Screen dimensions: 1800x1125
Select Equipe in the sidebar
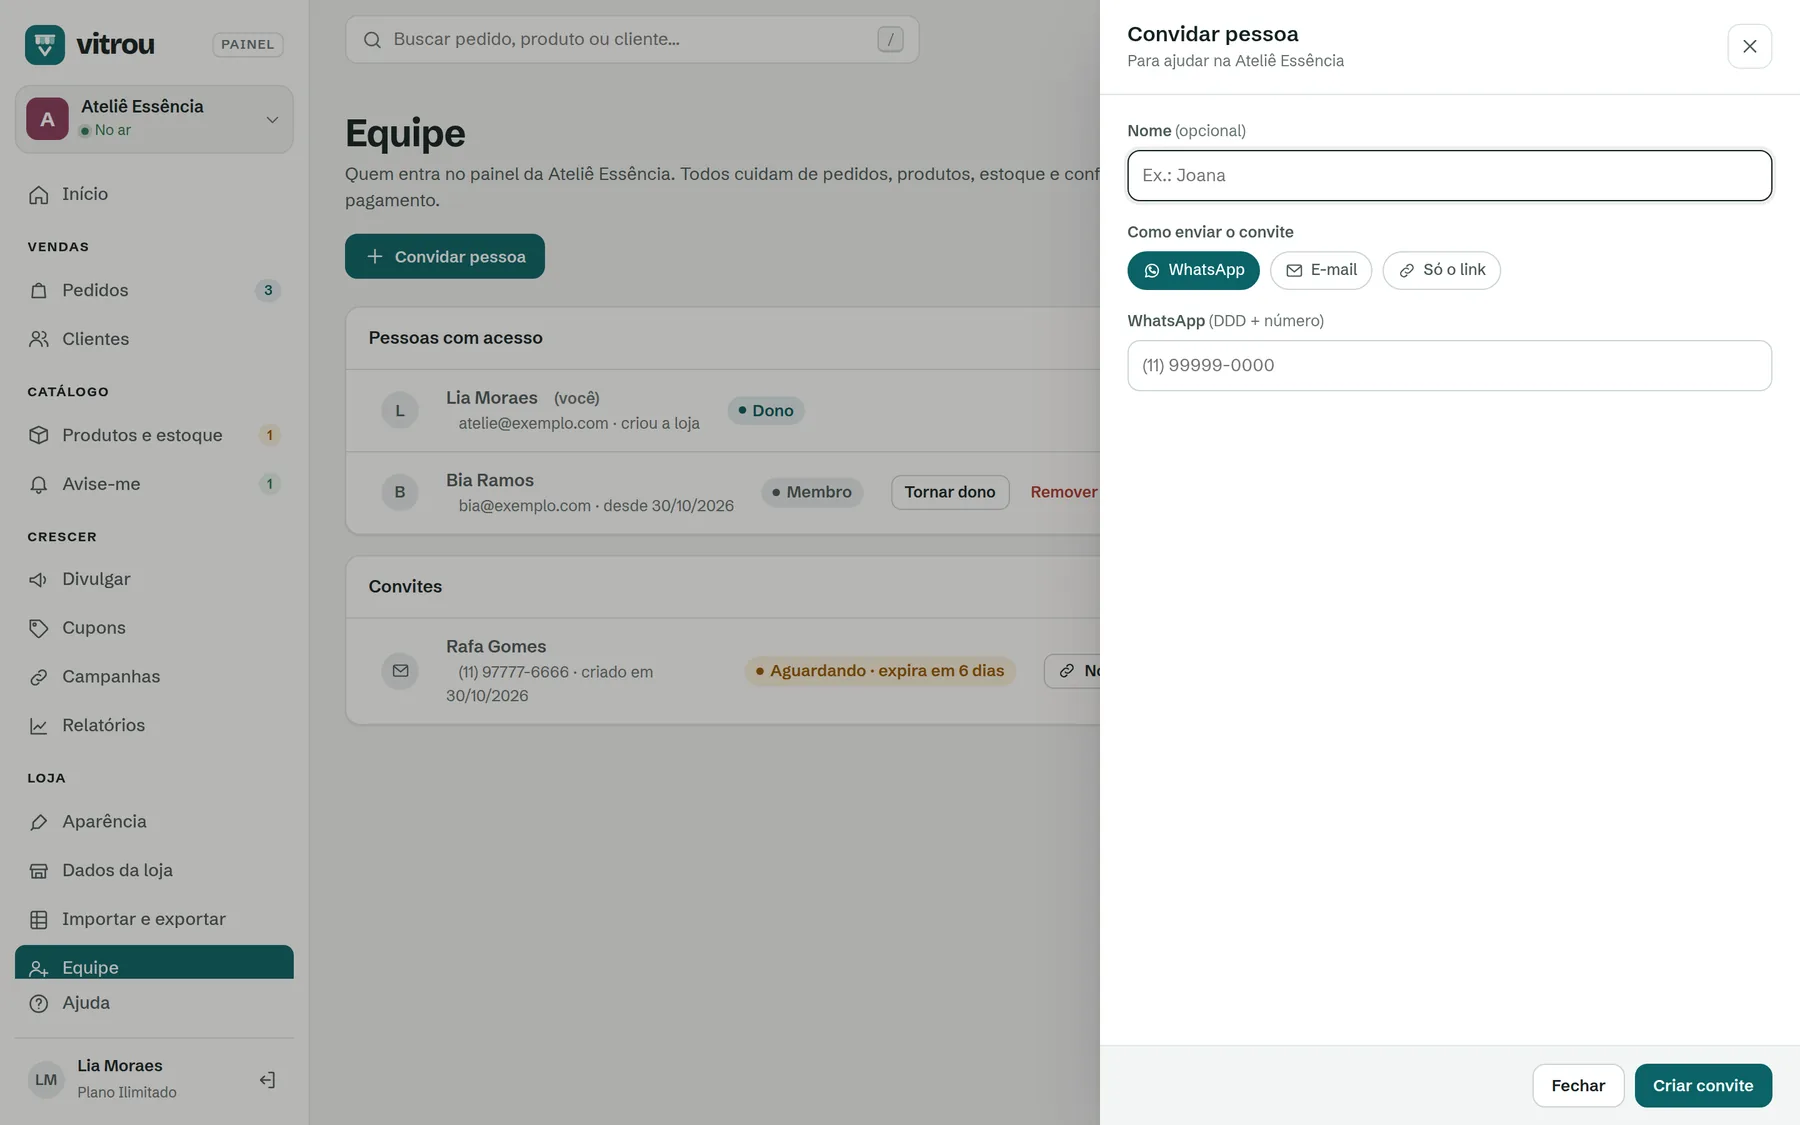pos(154,963)
